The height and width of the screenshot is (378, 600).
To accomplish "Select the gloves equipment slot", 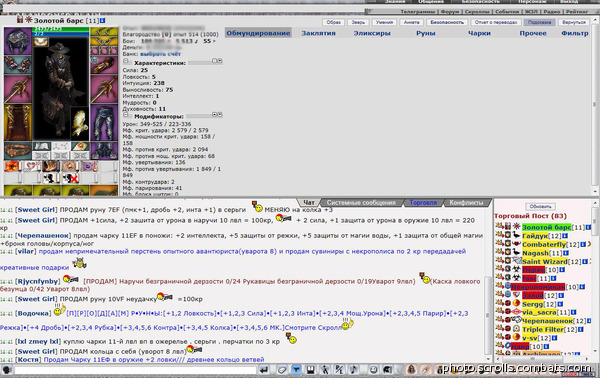I will (18, 64).
